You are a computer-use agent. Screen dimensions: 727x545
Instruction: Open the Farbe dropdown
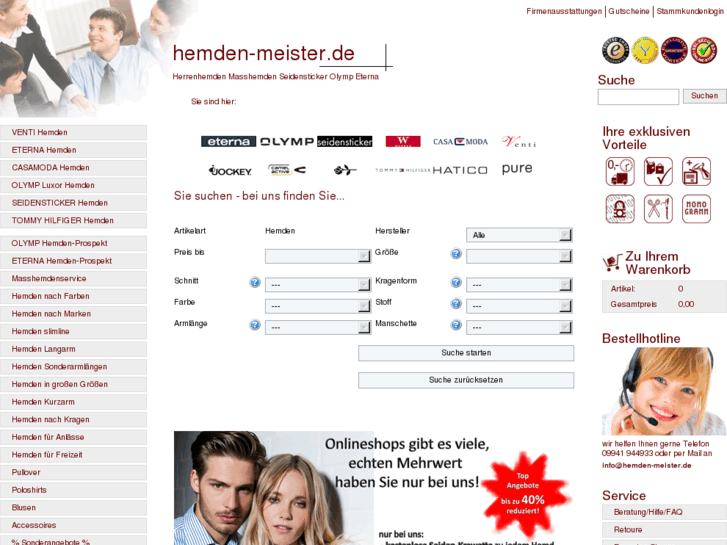click(318, 306)
